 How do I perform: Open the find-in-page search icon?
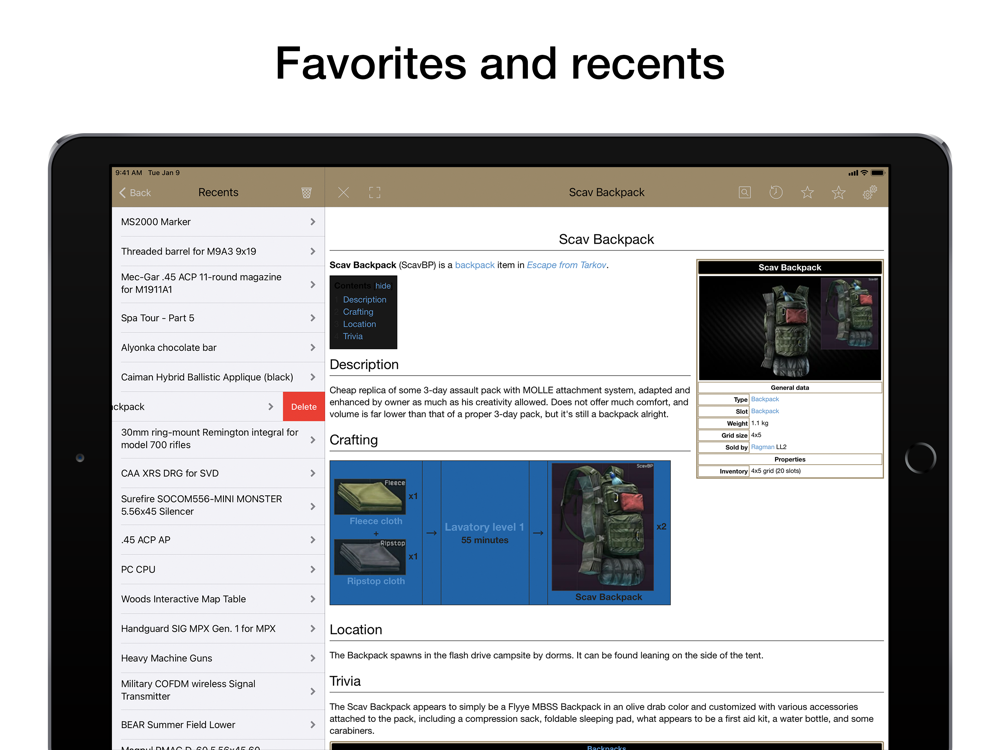[744, 192]
